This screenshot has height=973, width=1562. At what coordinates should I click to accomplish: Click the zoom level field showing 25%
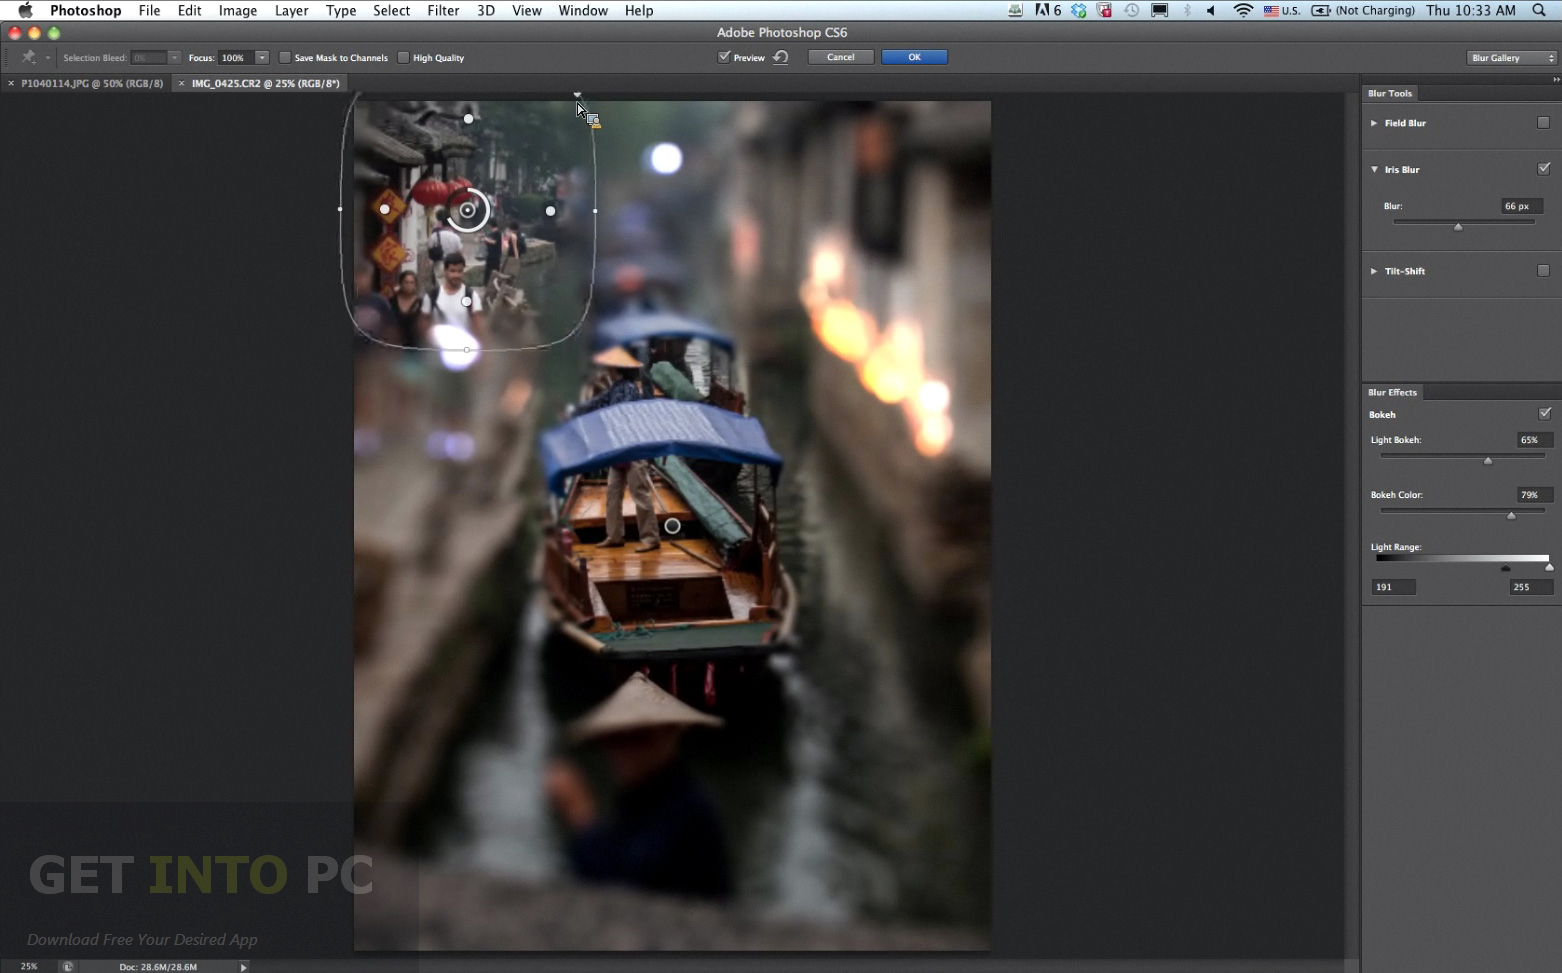(x=29, y=966)
